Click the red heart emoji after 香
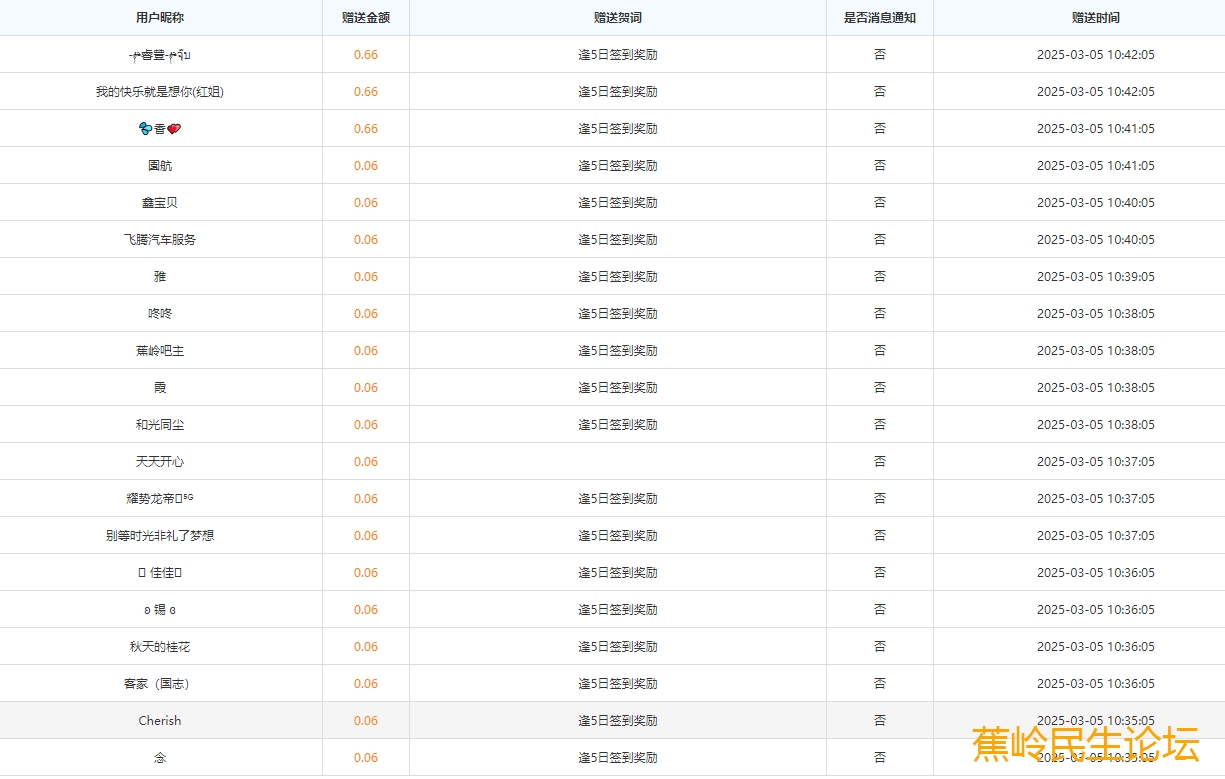Viewport: 1225px width, 779px height. click(174, 129)
